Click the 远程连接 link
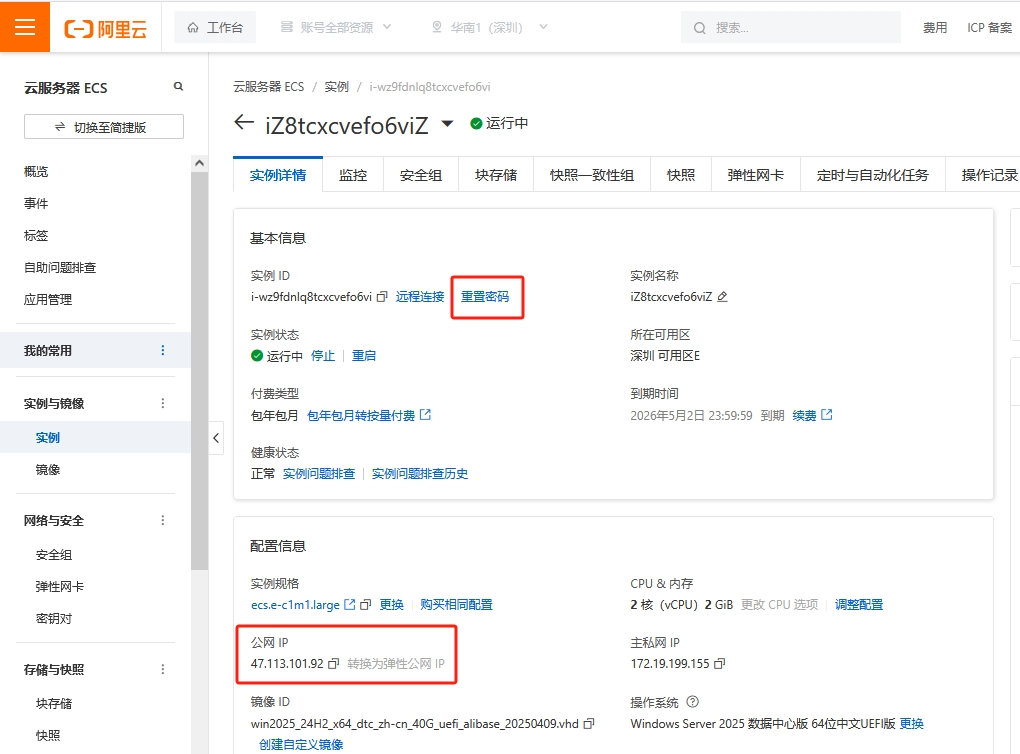Screen dimensions: 1020x754 click(x=420, y=297)
